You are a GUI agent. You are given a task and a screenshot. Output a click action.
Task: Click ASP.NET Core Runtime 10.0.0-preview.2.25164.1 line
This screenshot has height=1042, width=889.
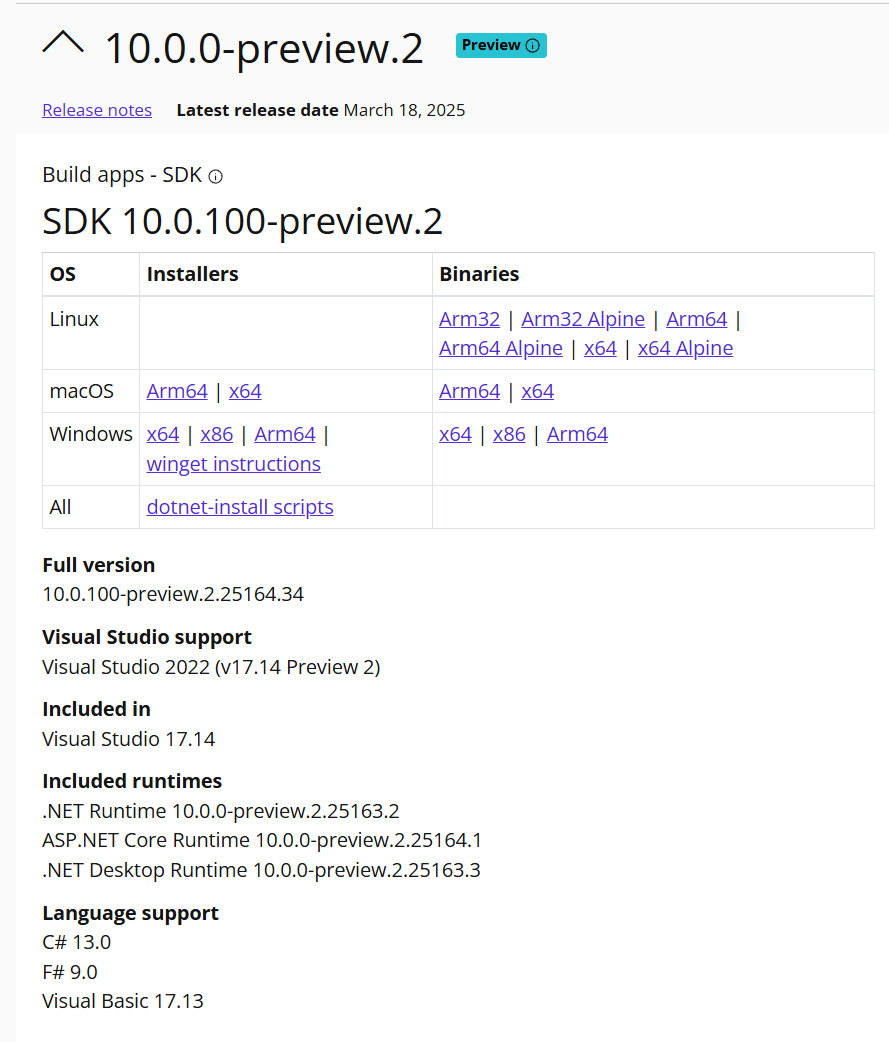pos(262,840)
